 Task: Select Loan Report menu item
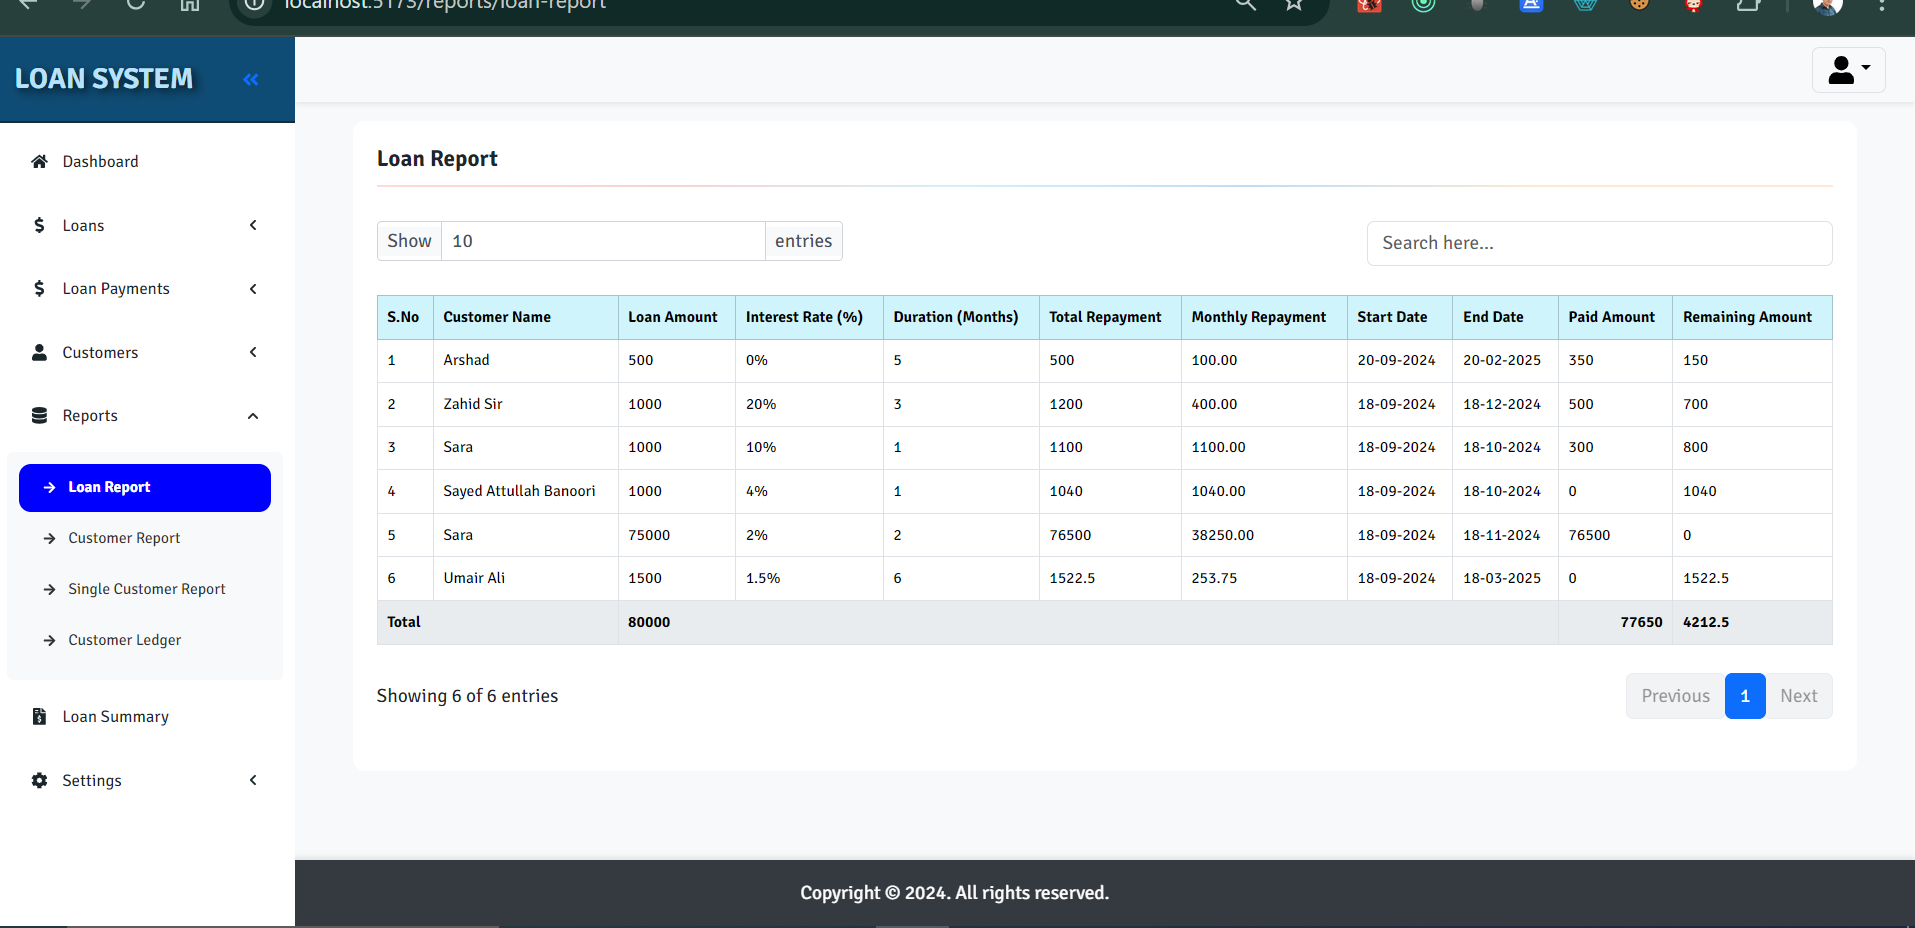click(145, 487)
